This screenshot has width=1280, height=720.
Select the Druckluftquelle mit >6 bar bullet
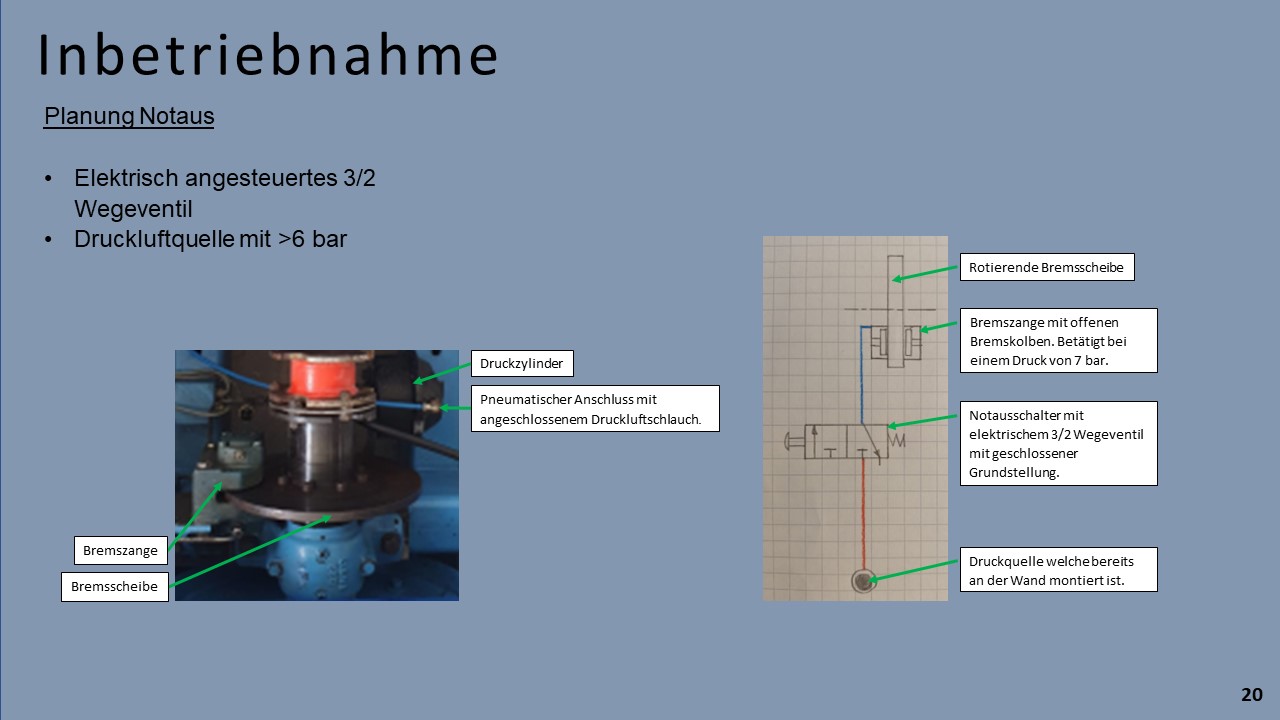[210, 239]
